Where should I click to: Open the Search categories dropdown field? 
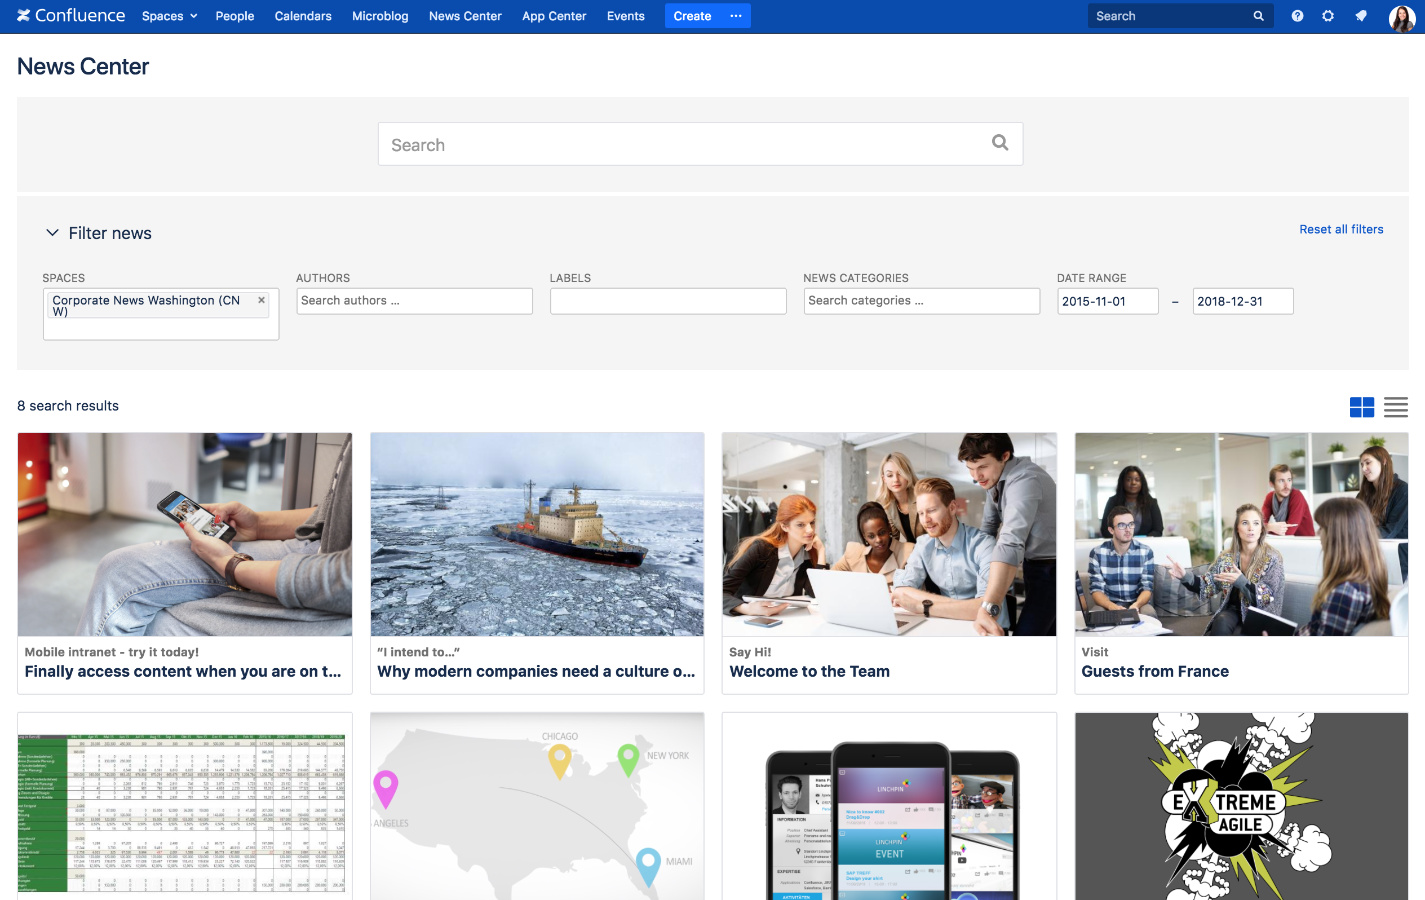coord(921,301)
